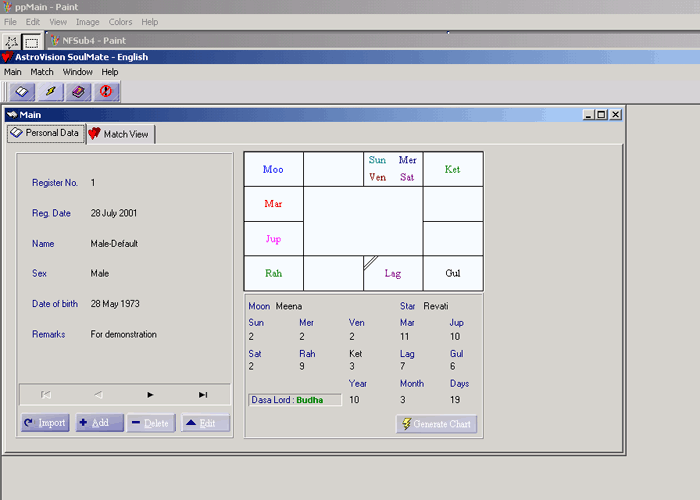
Task: Click the Gul cell in the chart
Action: 453,273
